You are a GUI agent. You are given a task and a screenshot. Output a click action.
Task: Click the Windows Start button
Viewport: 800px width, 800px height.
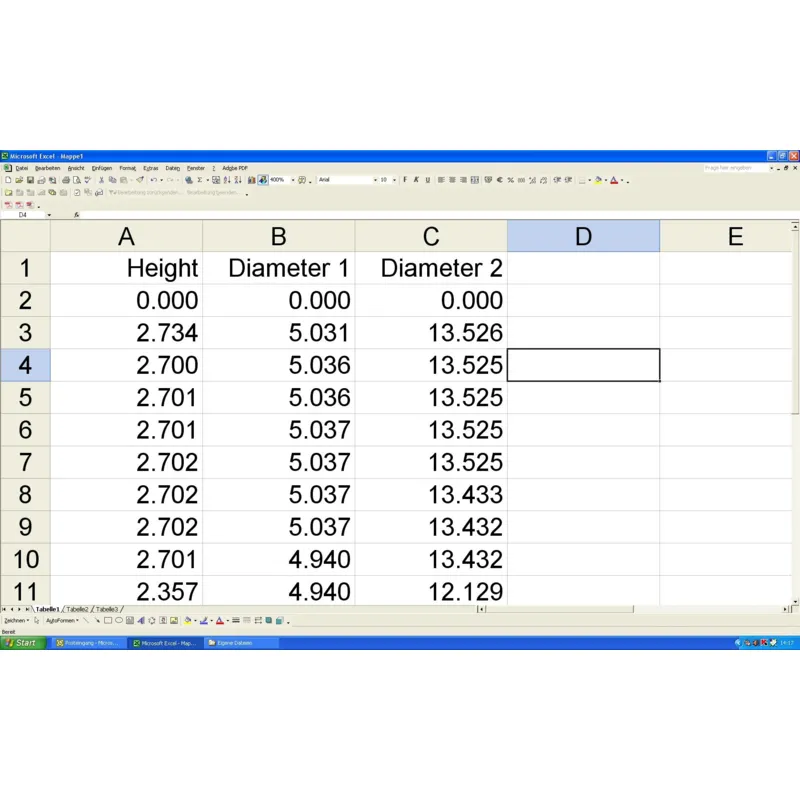pos(23,643)
